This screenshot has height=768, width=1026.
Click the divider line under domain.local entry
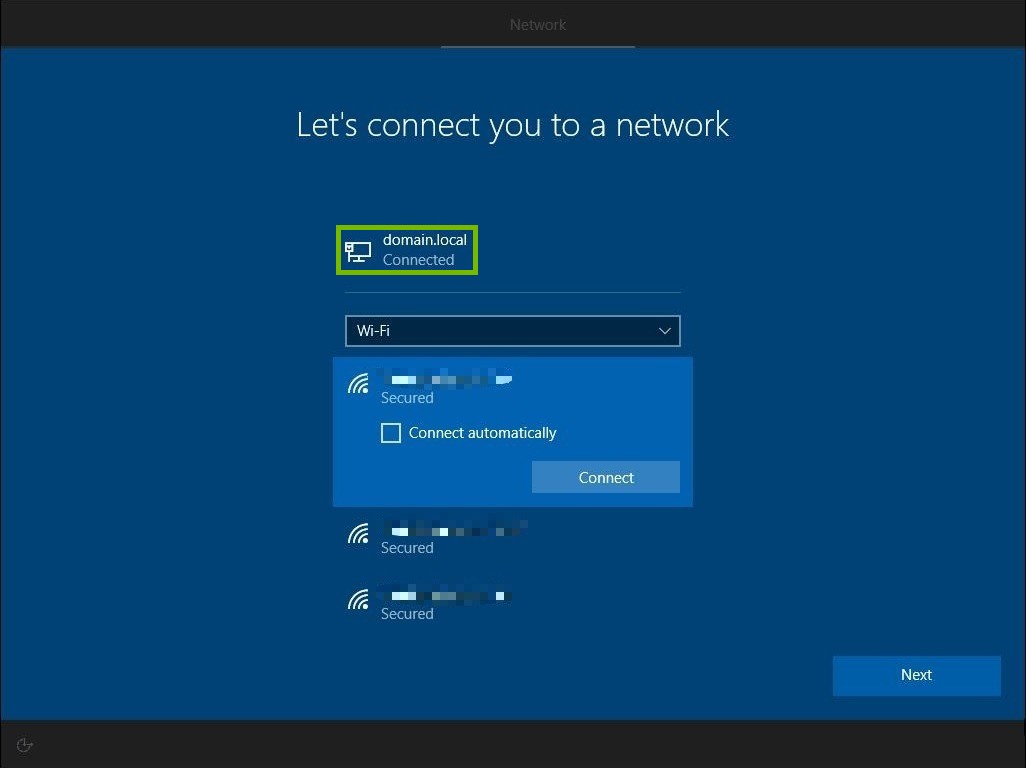click(x=512, y=291)
